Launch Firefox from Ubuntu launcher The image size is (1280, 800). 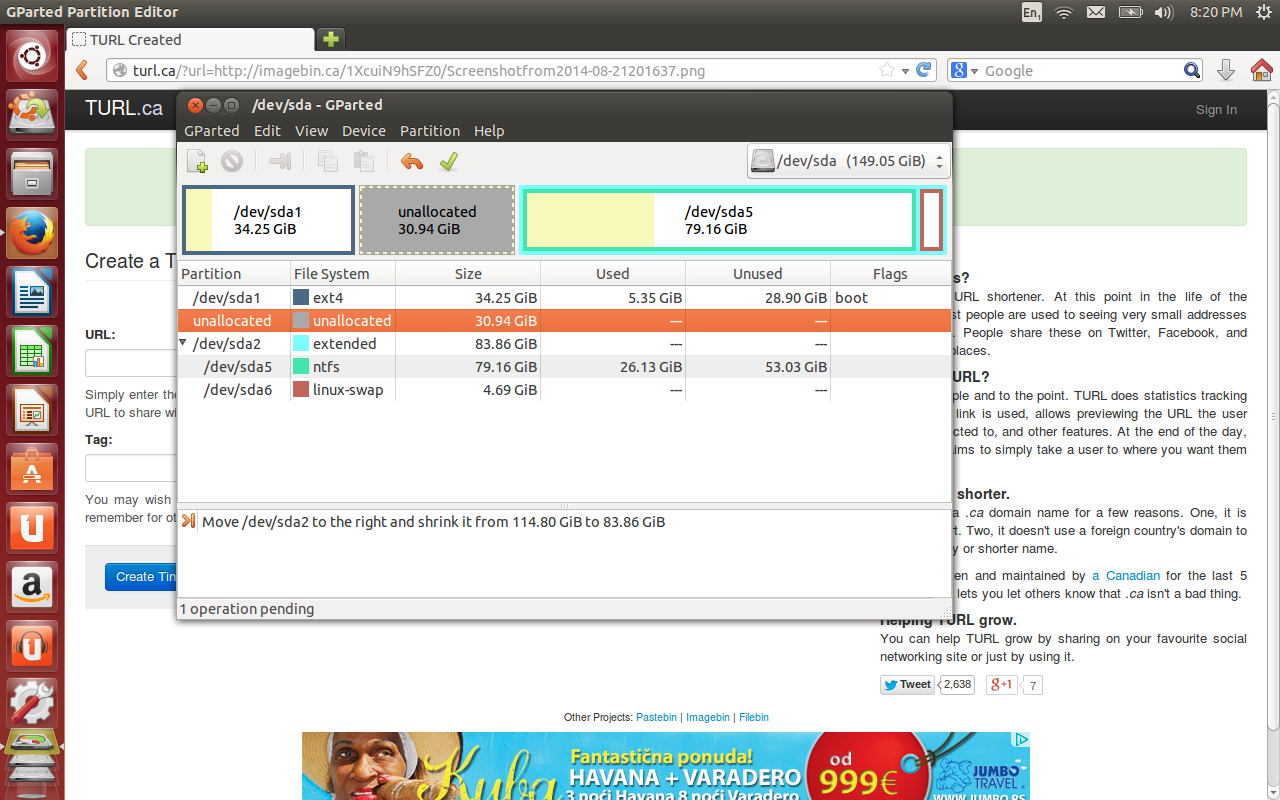tap(32, 233)
